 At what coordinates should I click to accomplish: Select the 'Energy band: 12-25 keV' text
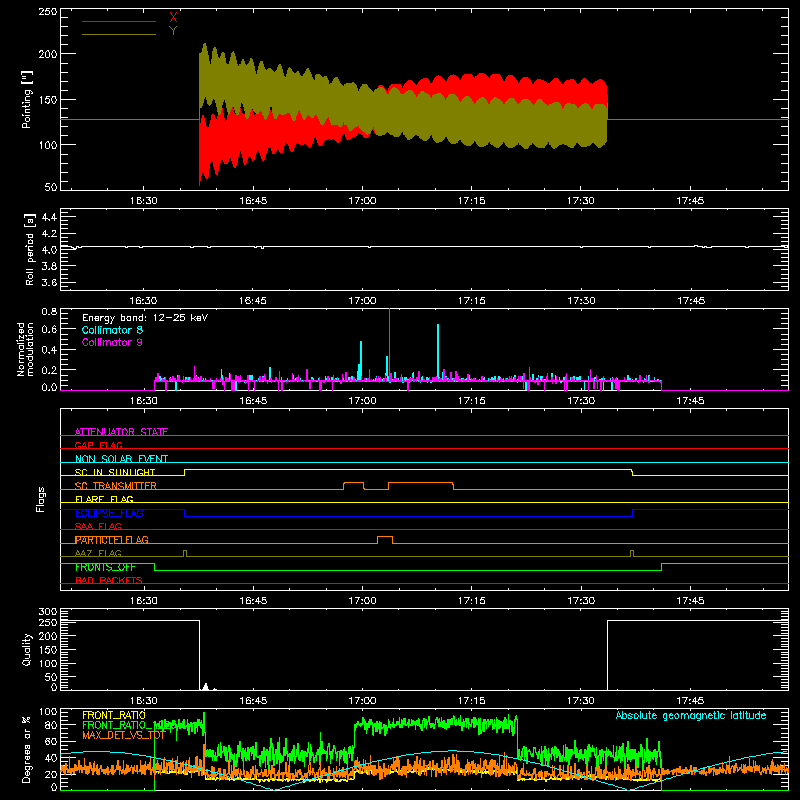145,318
